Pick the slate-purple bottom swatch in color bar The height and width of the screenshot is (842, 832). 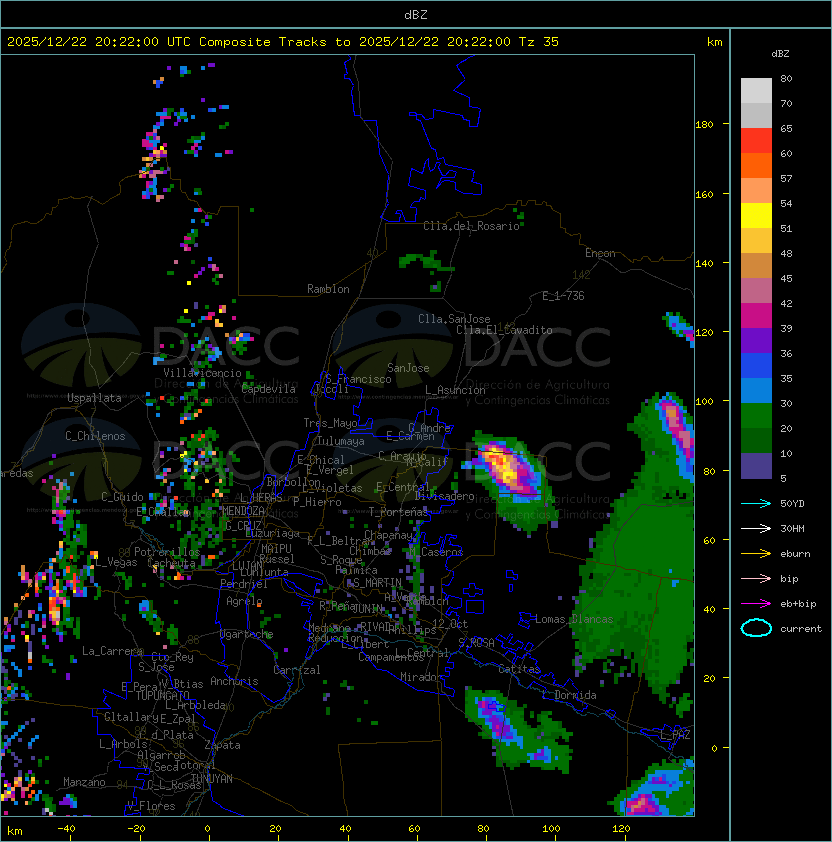point(756,466)
